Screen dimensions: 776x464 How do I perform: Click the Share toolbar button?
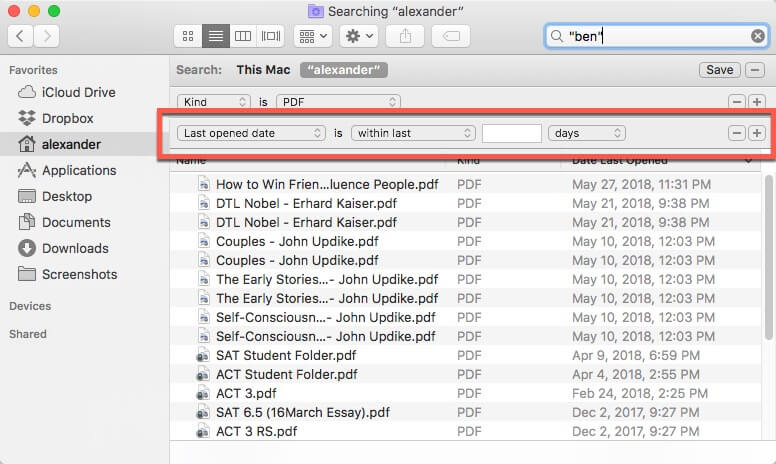click(x=405, y=36)
